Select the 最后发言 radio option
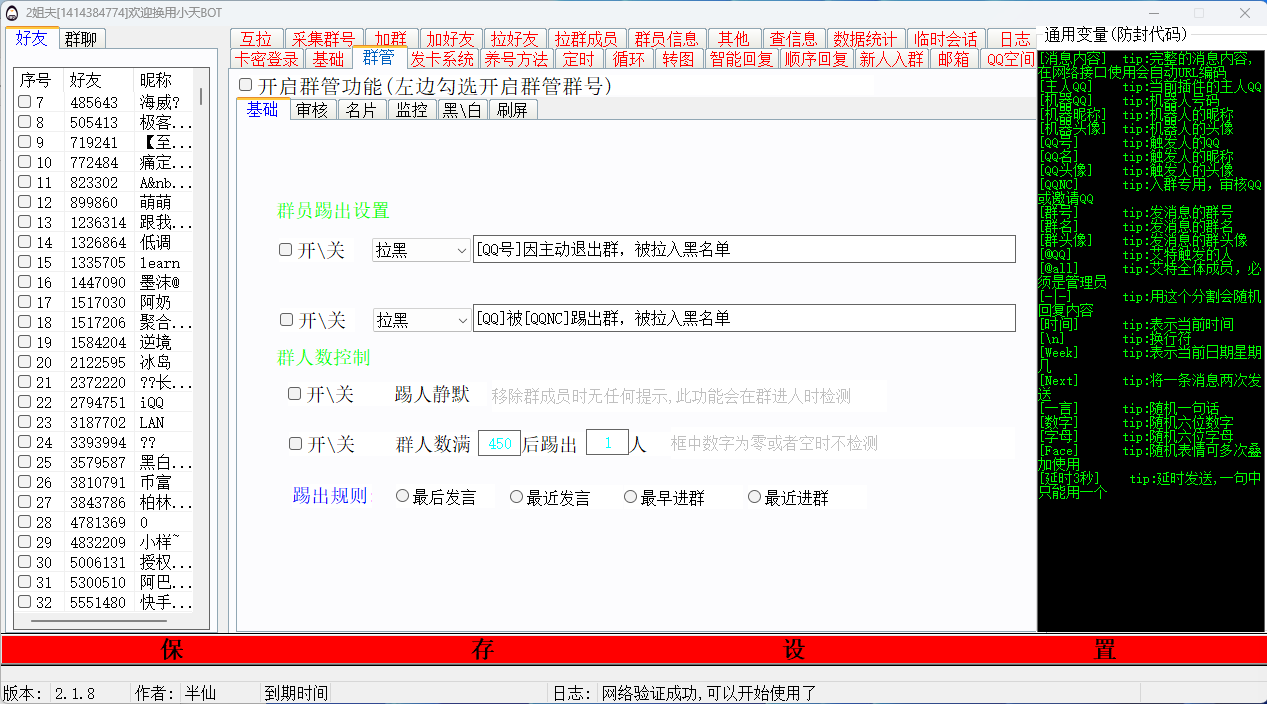 (x=403, y=496)
